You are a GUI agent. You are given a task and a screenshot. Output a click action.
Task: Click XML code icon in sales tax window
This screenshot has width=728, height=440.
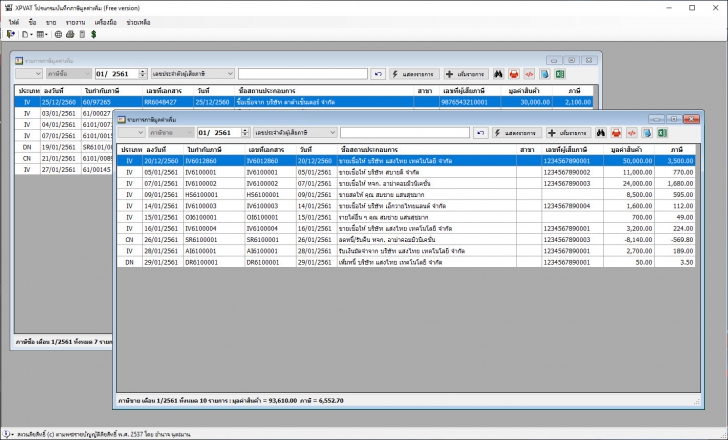(632, 133)
